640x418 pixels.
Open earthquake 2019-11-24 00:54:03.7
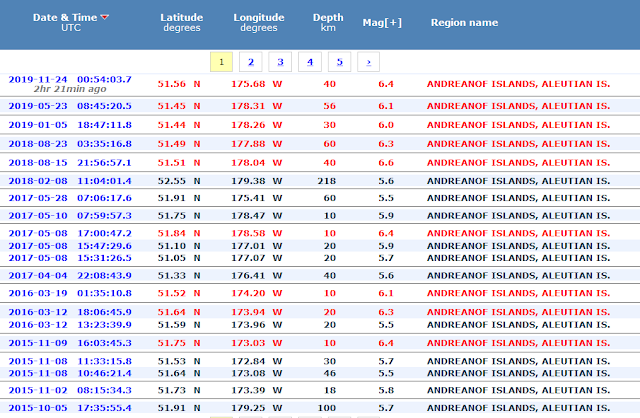click(70, 79)
